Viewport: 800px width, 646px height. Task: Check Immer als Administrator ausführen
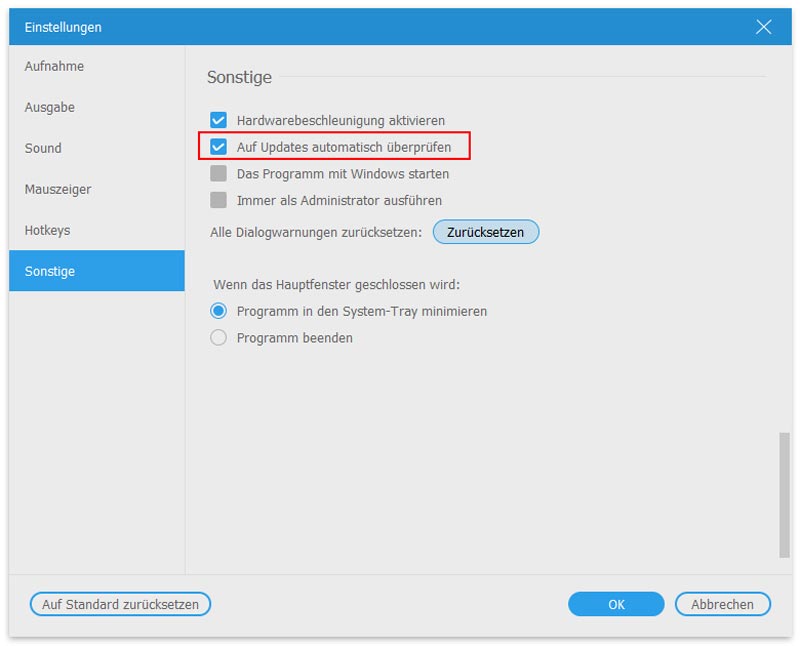tap(218, 200)
